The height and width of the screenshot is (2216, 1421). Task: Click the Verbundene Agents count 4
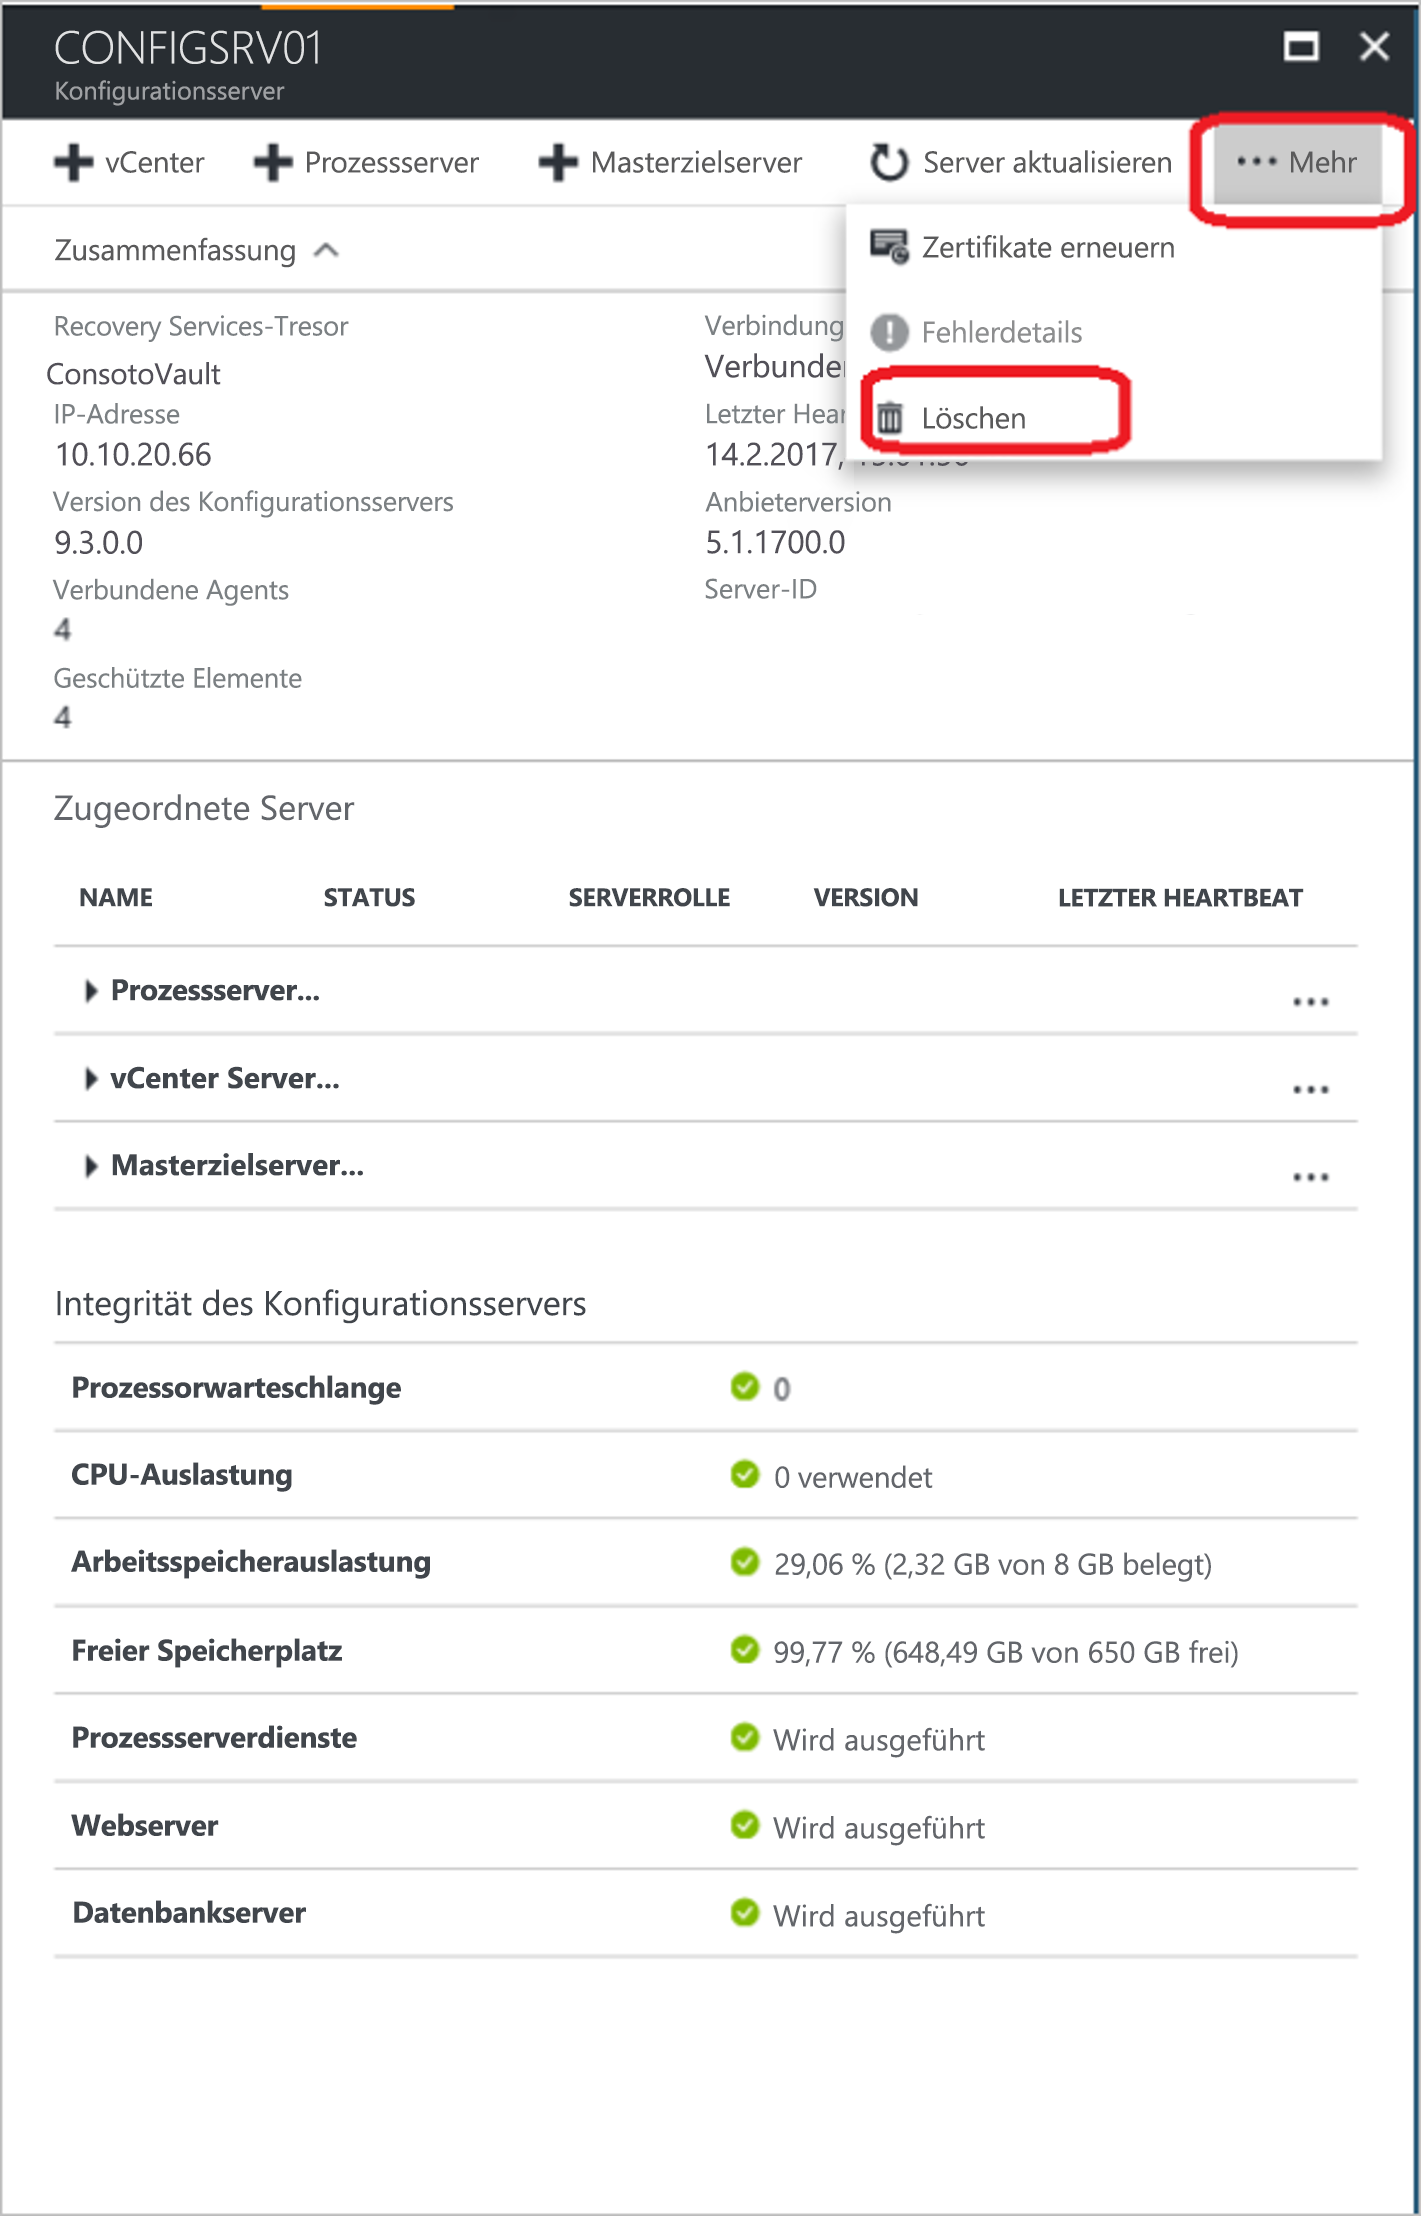[x=62, y=630]
